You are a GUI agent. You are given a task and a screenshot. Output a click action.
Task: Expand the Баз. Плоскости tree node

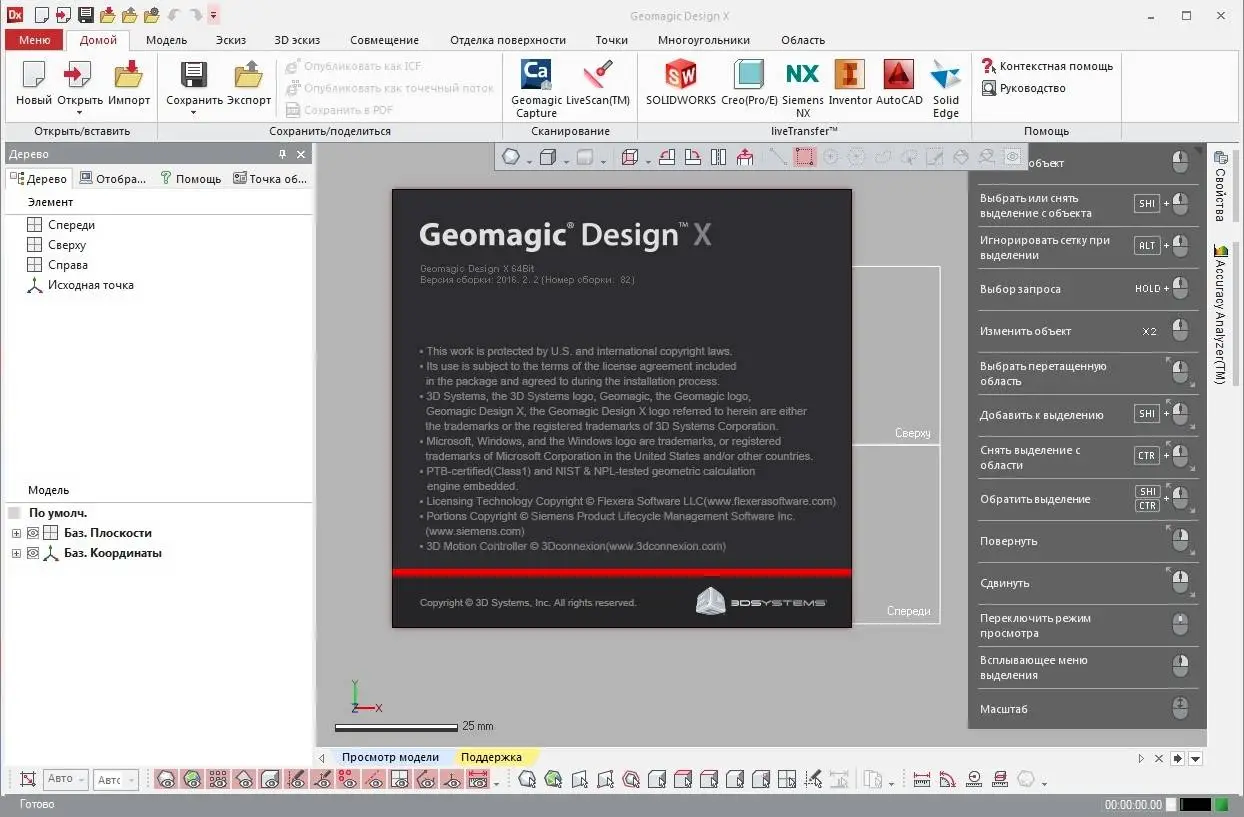point(16,533)
